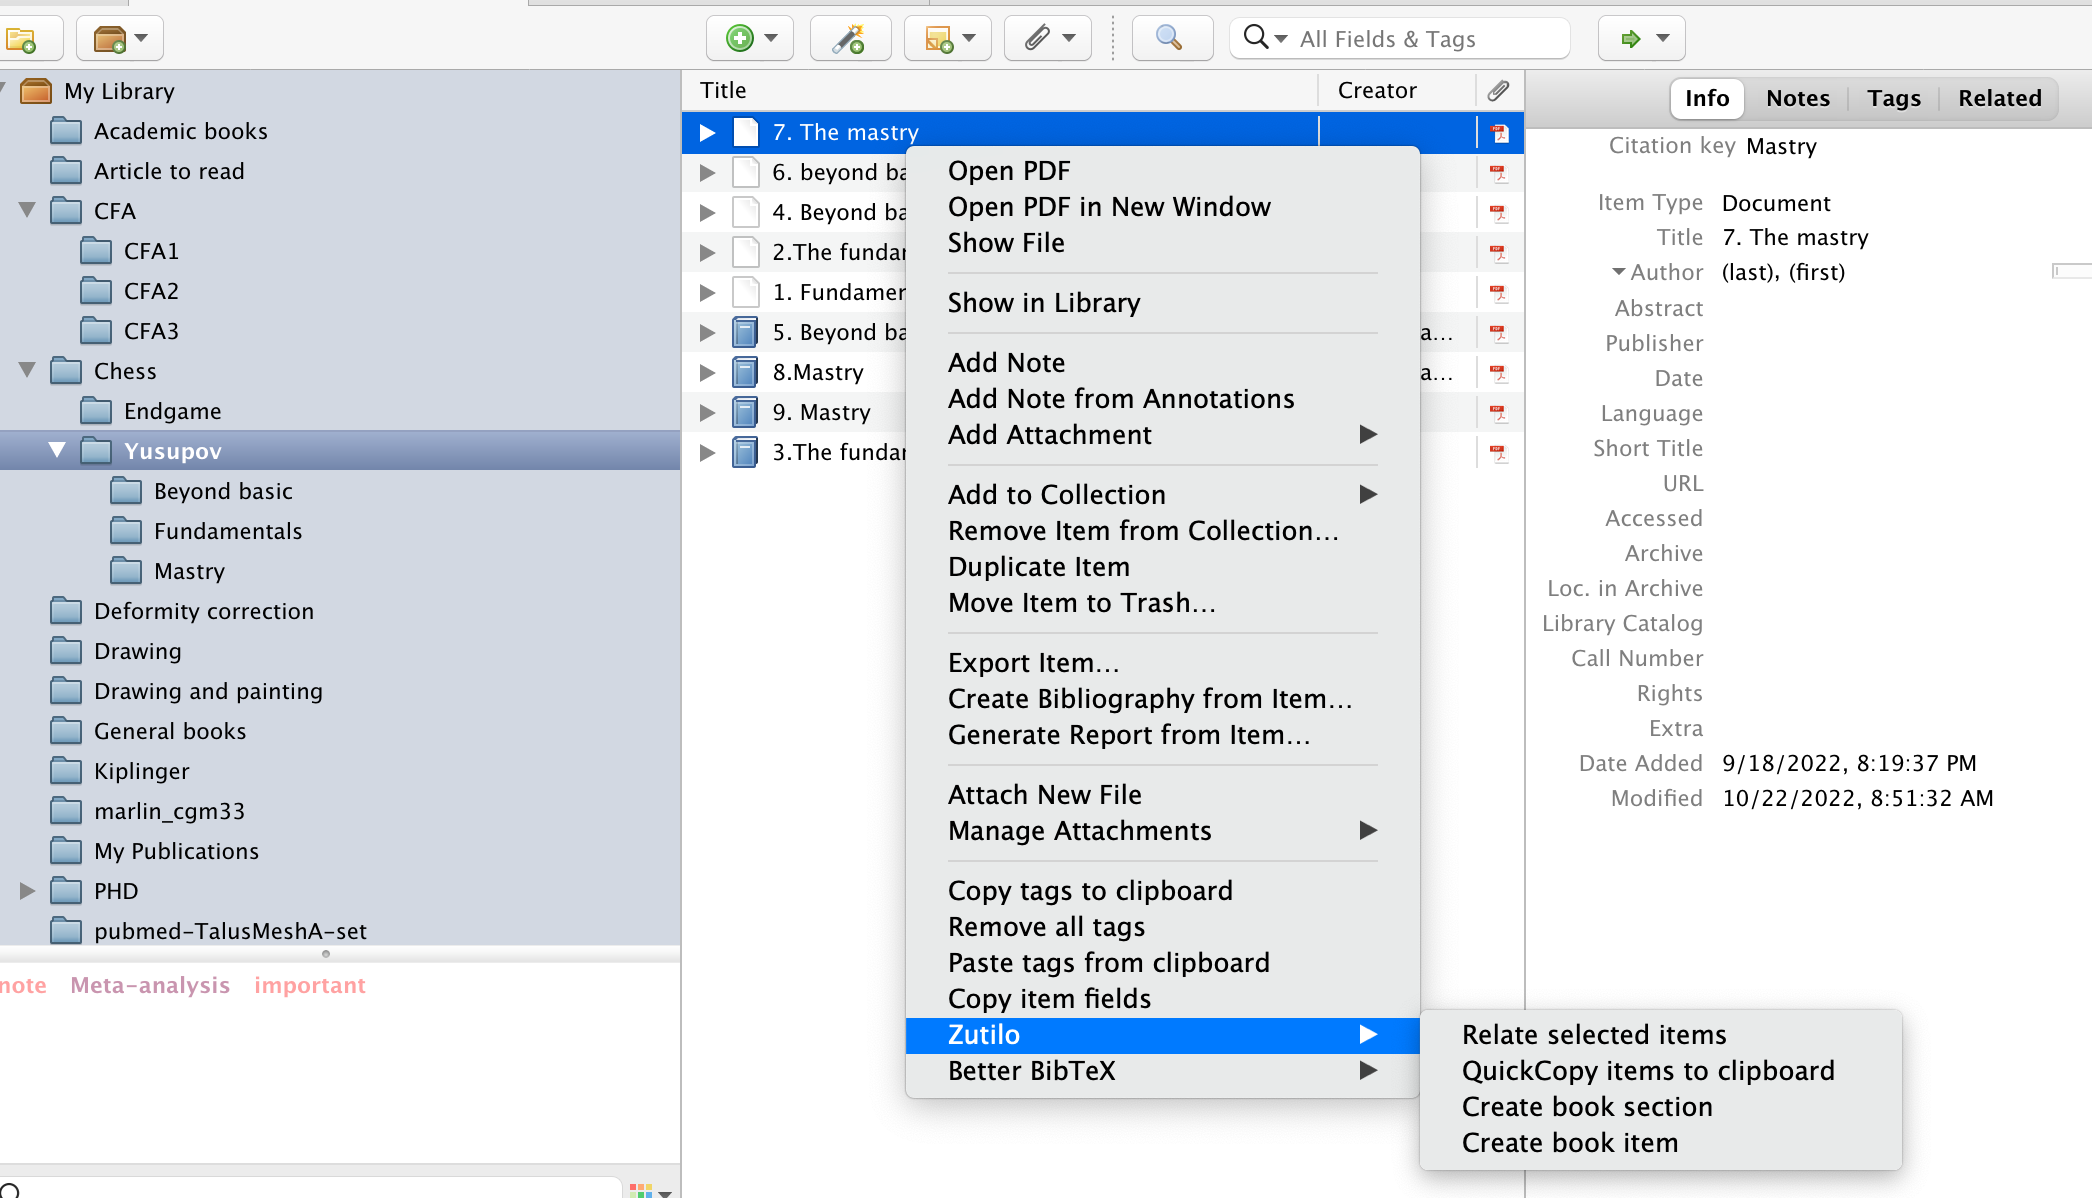Click the green New Item plus icon
The image size is (2092, 1198).
coord(739,39)
